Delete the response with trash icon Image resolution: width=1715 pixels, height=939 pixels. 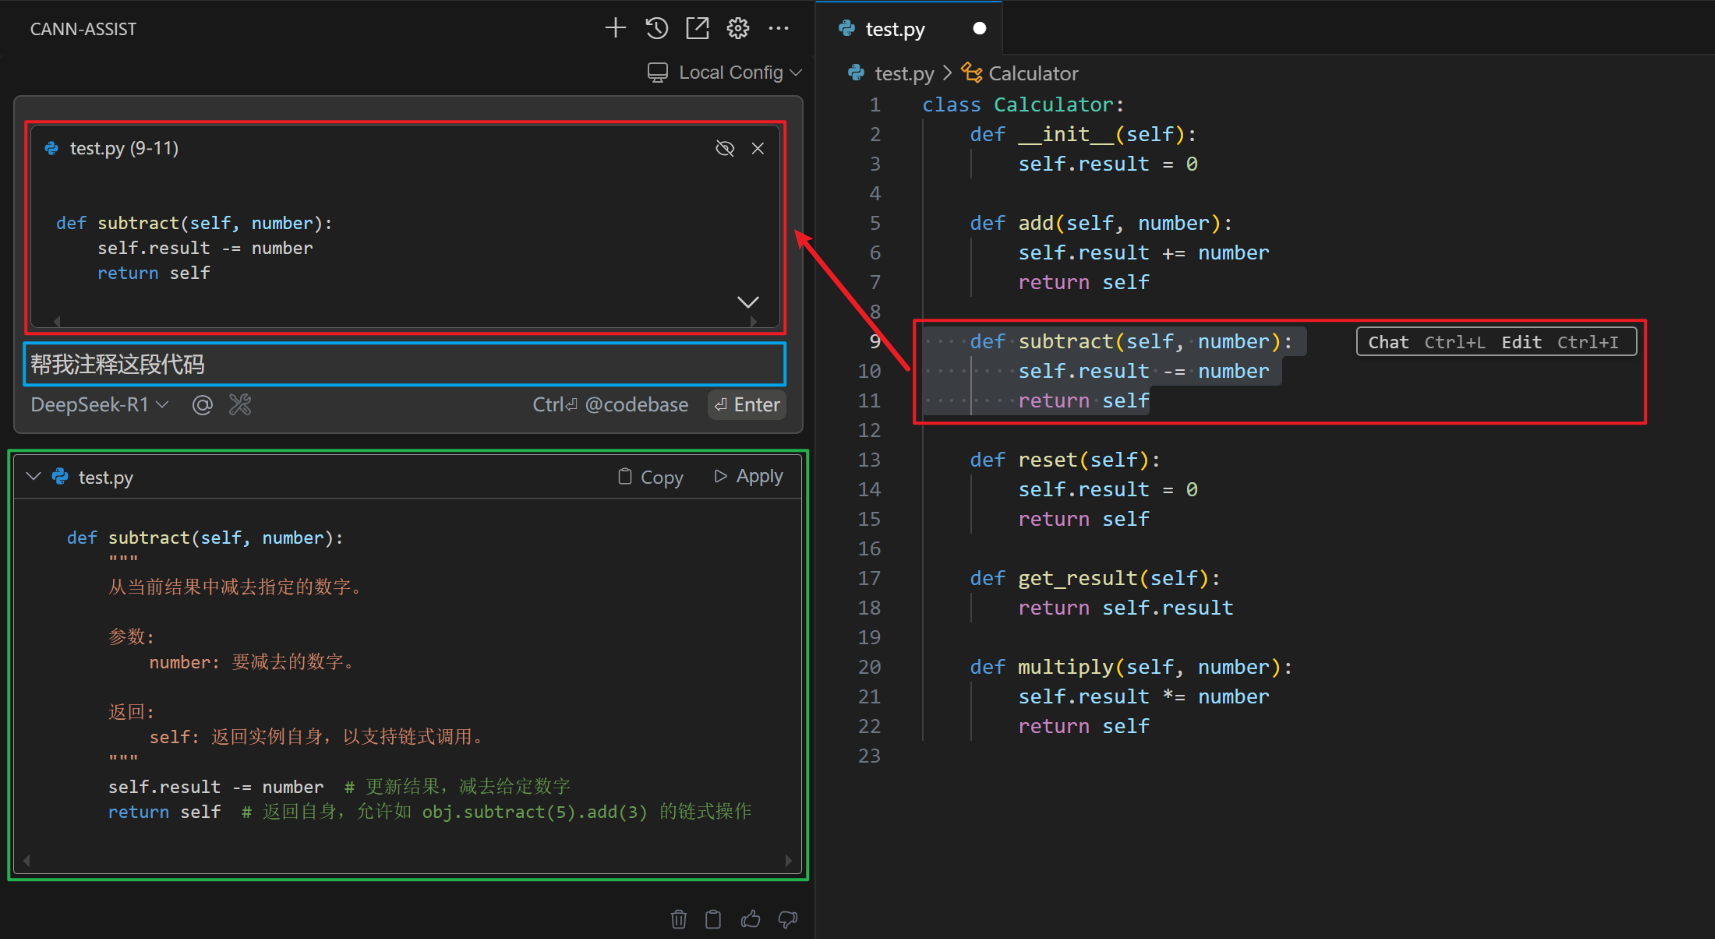(x=678, y=919)
